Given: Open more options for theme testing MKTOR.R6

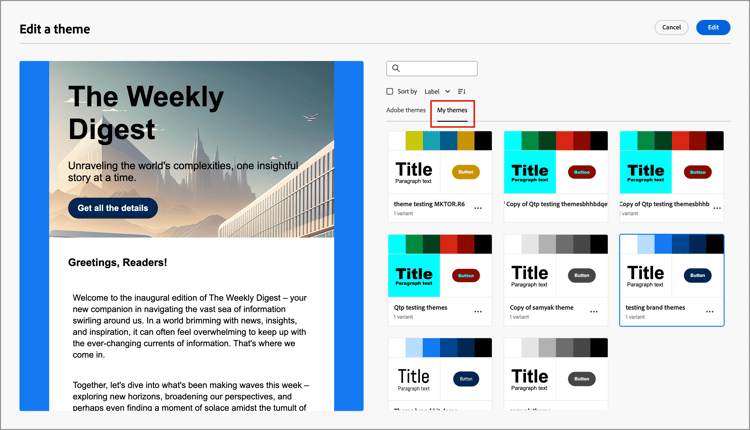Looking at the screenshot, I should tap(478, 208).
